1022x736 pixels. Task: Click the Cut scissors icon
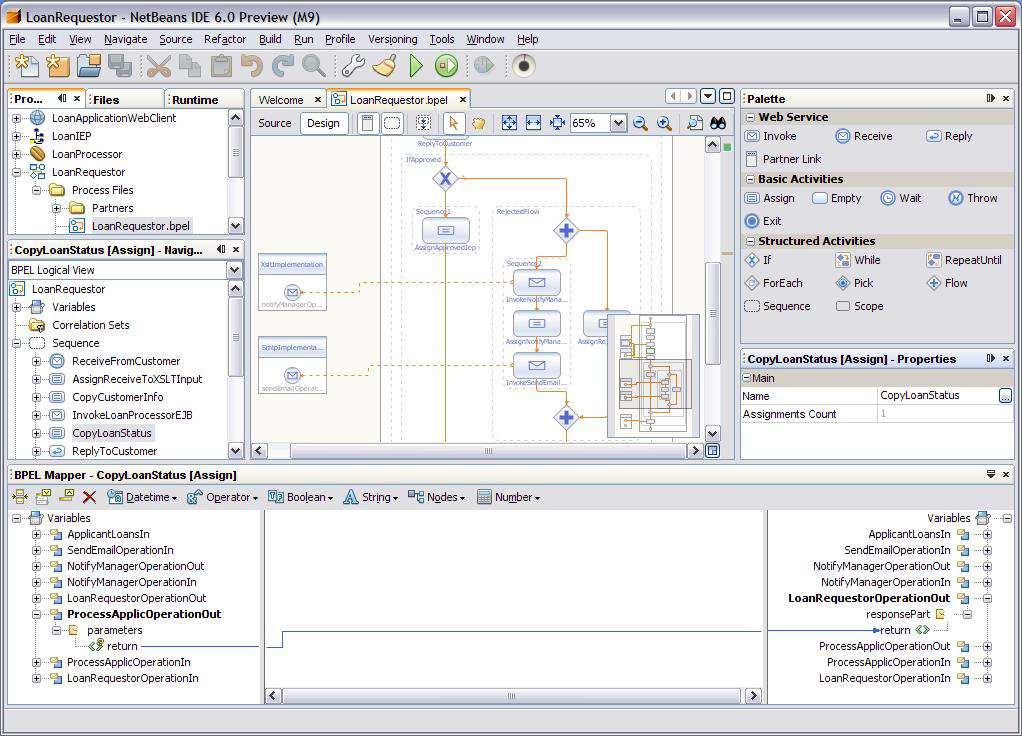(x=158, y=66)
